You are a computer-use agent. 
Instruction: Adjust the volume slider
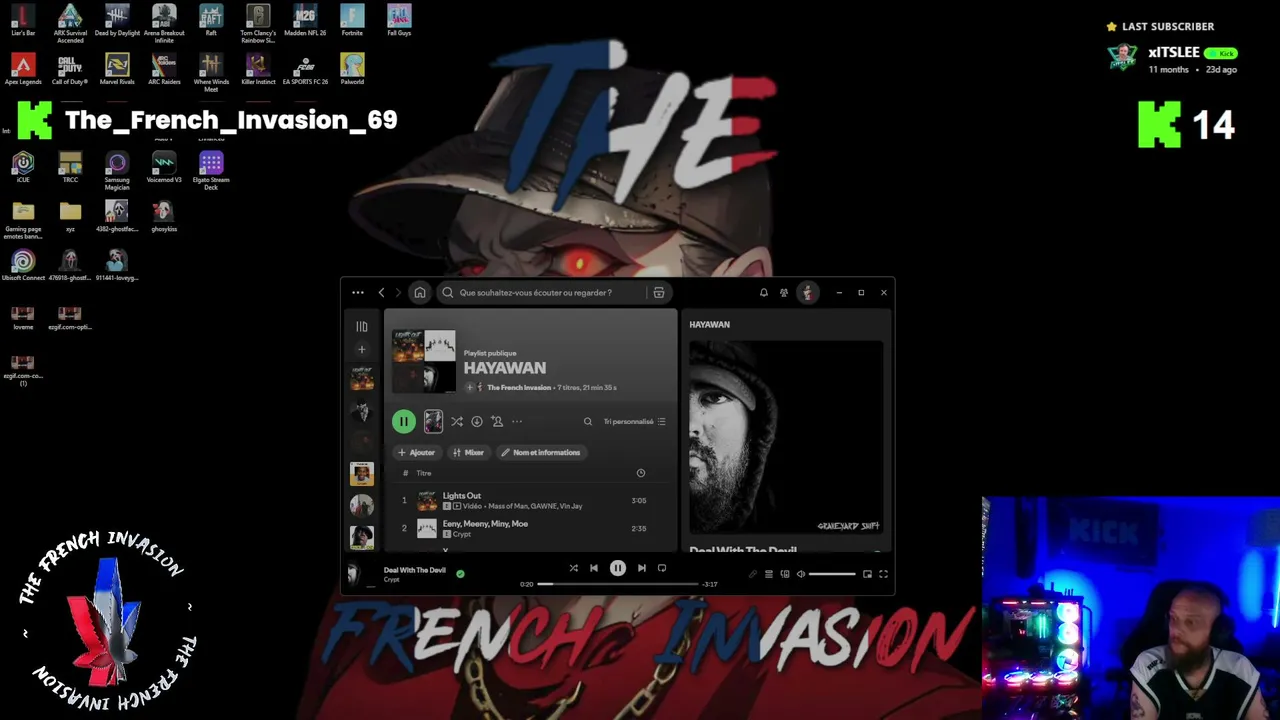point(832,574)
